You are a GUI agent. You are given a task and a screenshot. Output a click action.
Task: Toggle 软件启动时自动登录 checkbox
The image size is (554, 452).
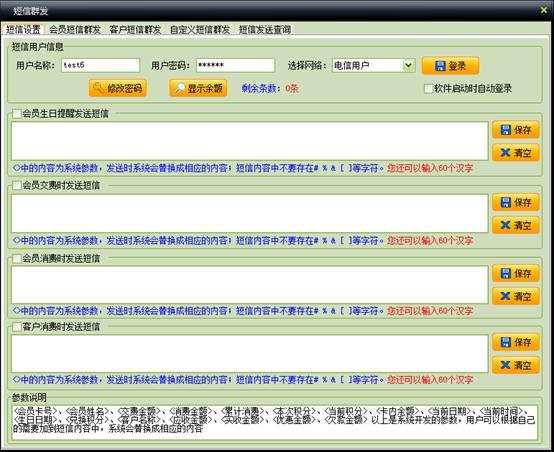[428, 88]
